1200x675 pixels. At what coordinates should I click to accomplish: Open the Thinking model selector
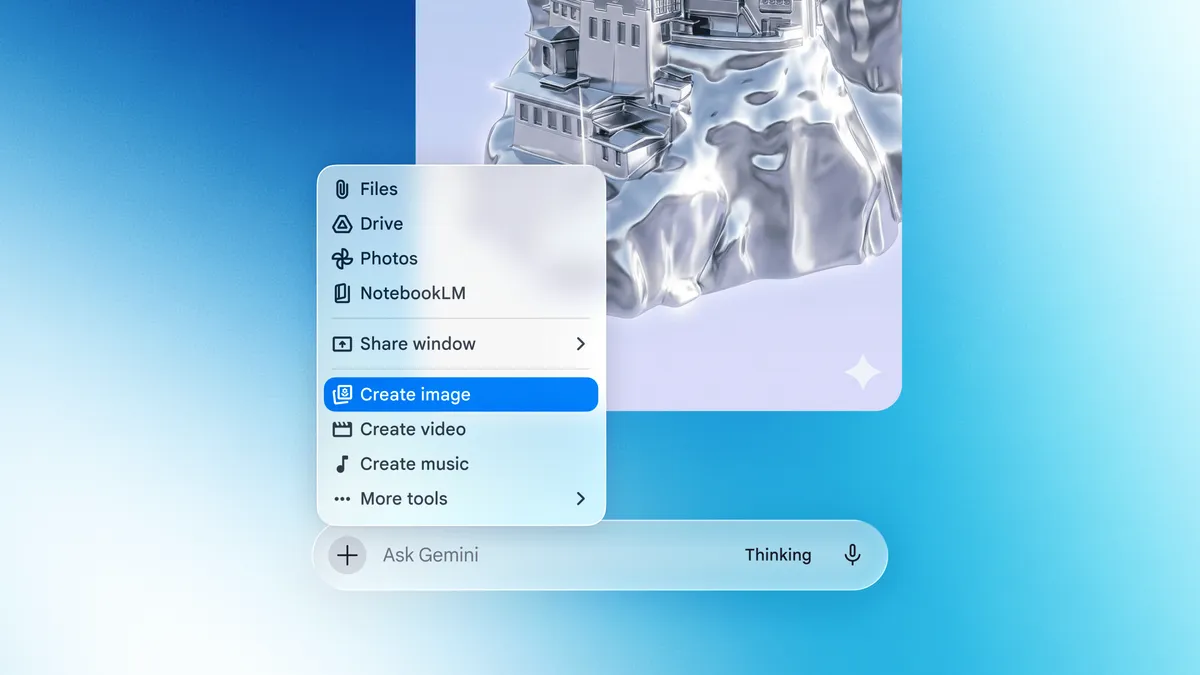pos(778,555)
